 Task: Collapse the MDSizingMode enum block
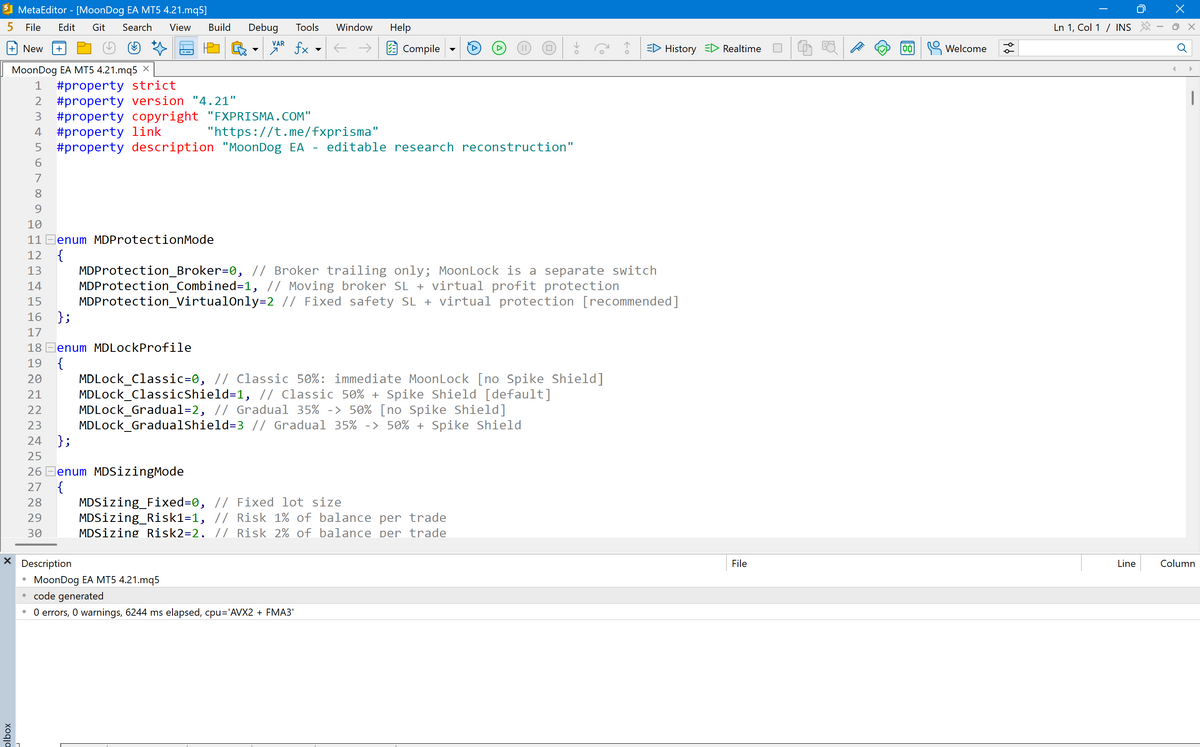pyautogui.click(x=50, y=472)
